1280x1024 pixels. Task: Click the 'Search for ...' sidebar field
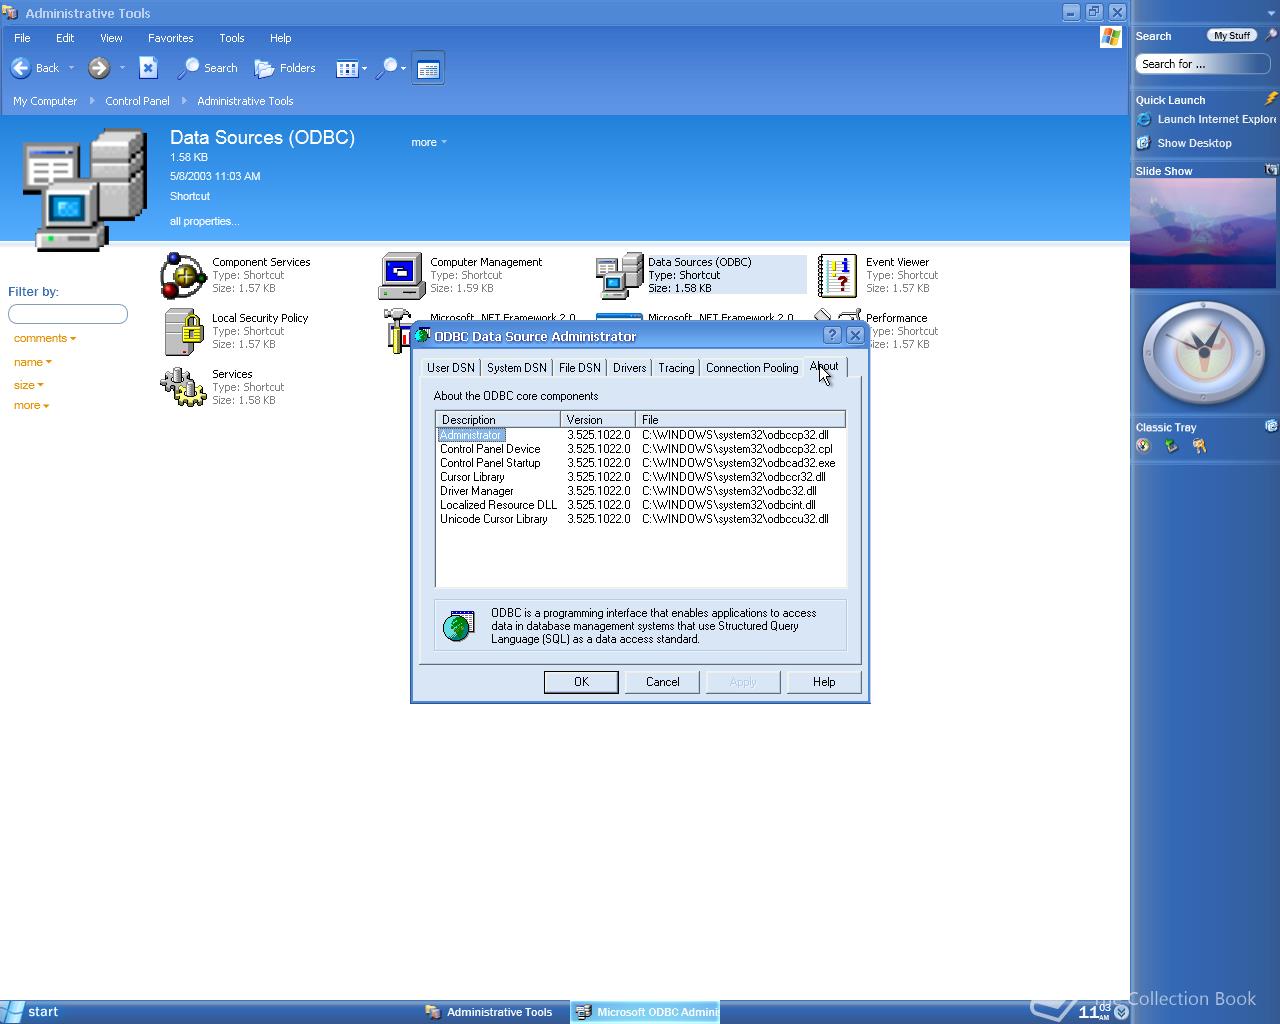click(1203, 64)
